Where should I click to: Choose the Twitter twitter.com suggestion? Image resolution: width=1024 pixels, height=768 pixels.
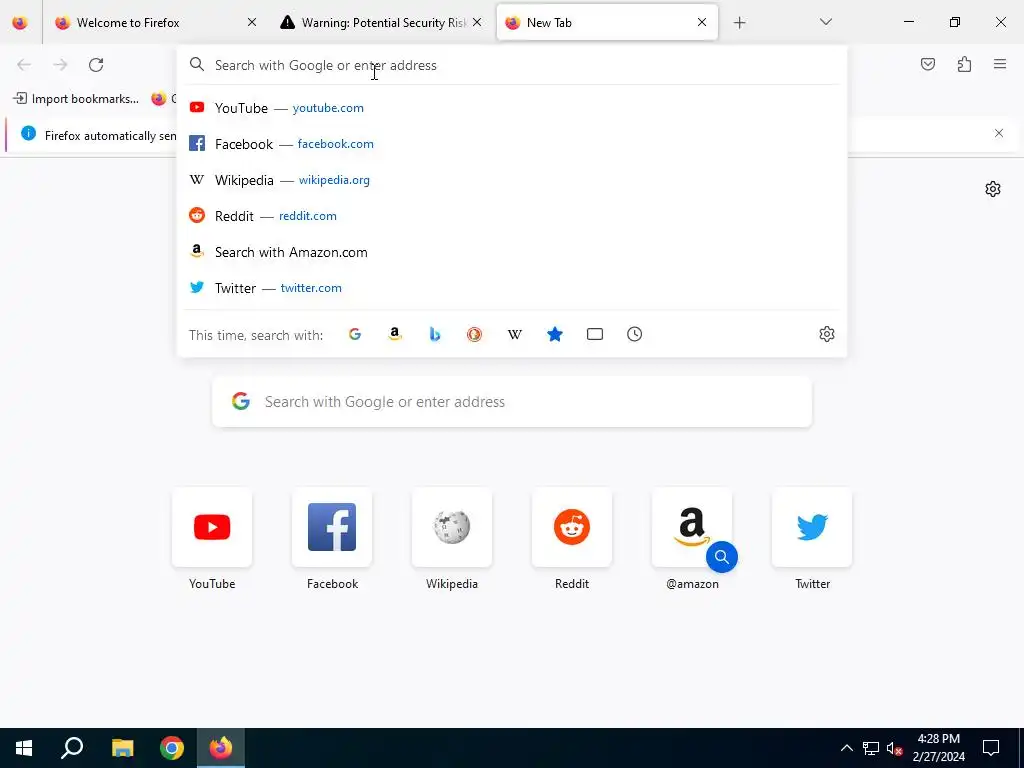[512, 288]
